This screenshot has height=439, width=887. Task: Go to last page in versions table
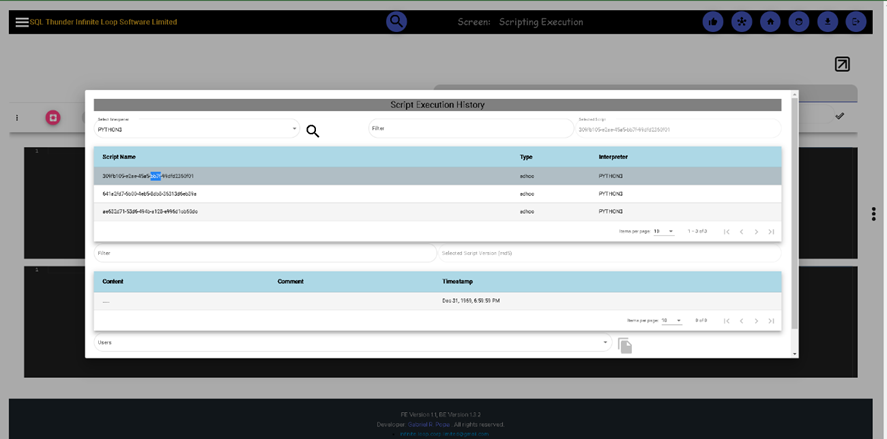pos(771,321)
